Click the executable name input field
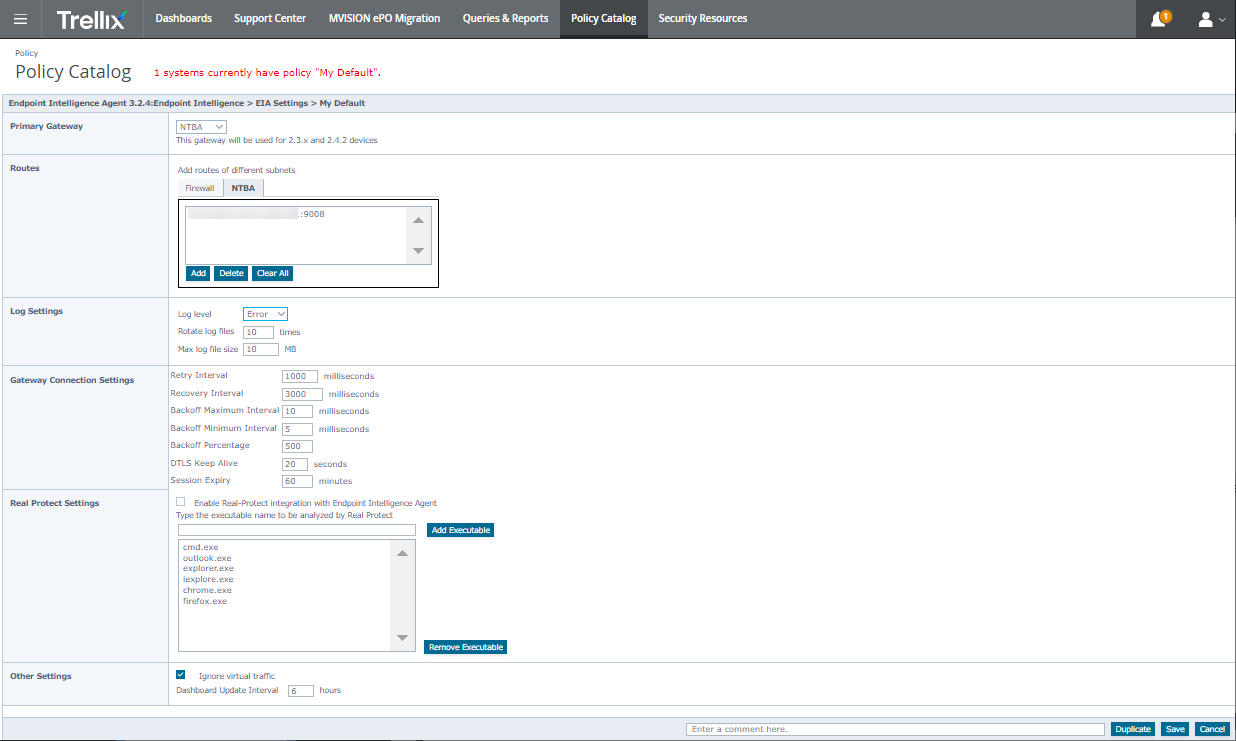Image resolution: width=1236 pixels, height=741 pixels. pyautogui.click(x=296, y=530)
